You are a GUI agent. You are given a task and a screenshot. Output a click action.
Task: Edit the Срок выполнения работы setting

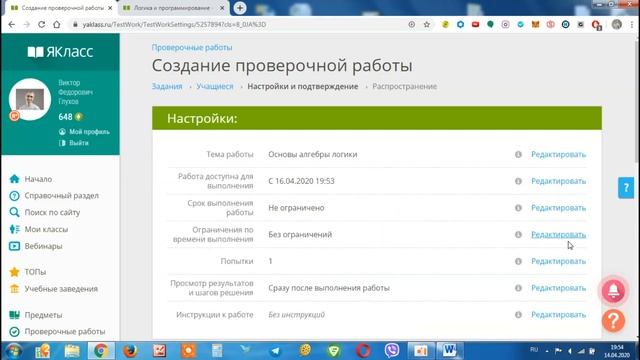coord(558,208)
